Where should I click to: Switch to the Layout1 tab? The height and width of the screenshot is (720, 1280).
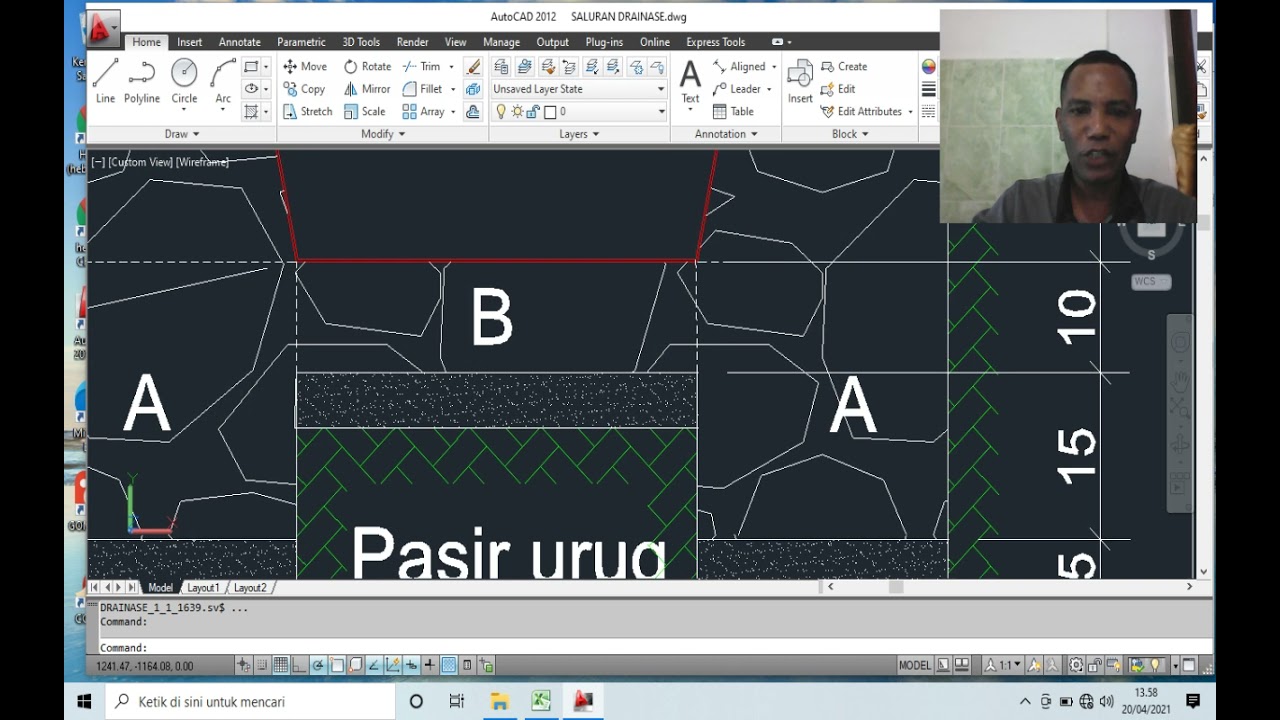point(203,588)
